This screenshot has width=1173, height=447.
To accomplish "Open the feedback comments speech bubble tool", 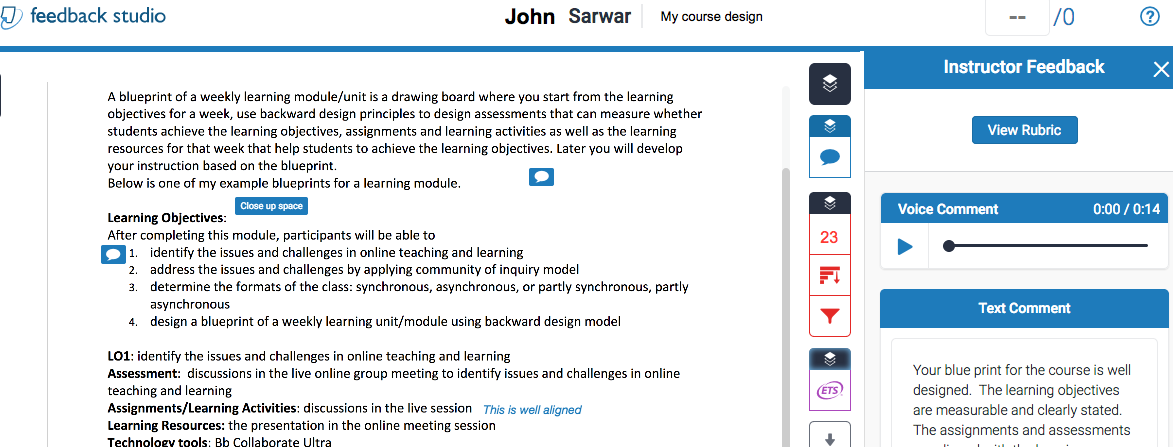I will pyautogui.click(x=829, y=157).
